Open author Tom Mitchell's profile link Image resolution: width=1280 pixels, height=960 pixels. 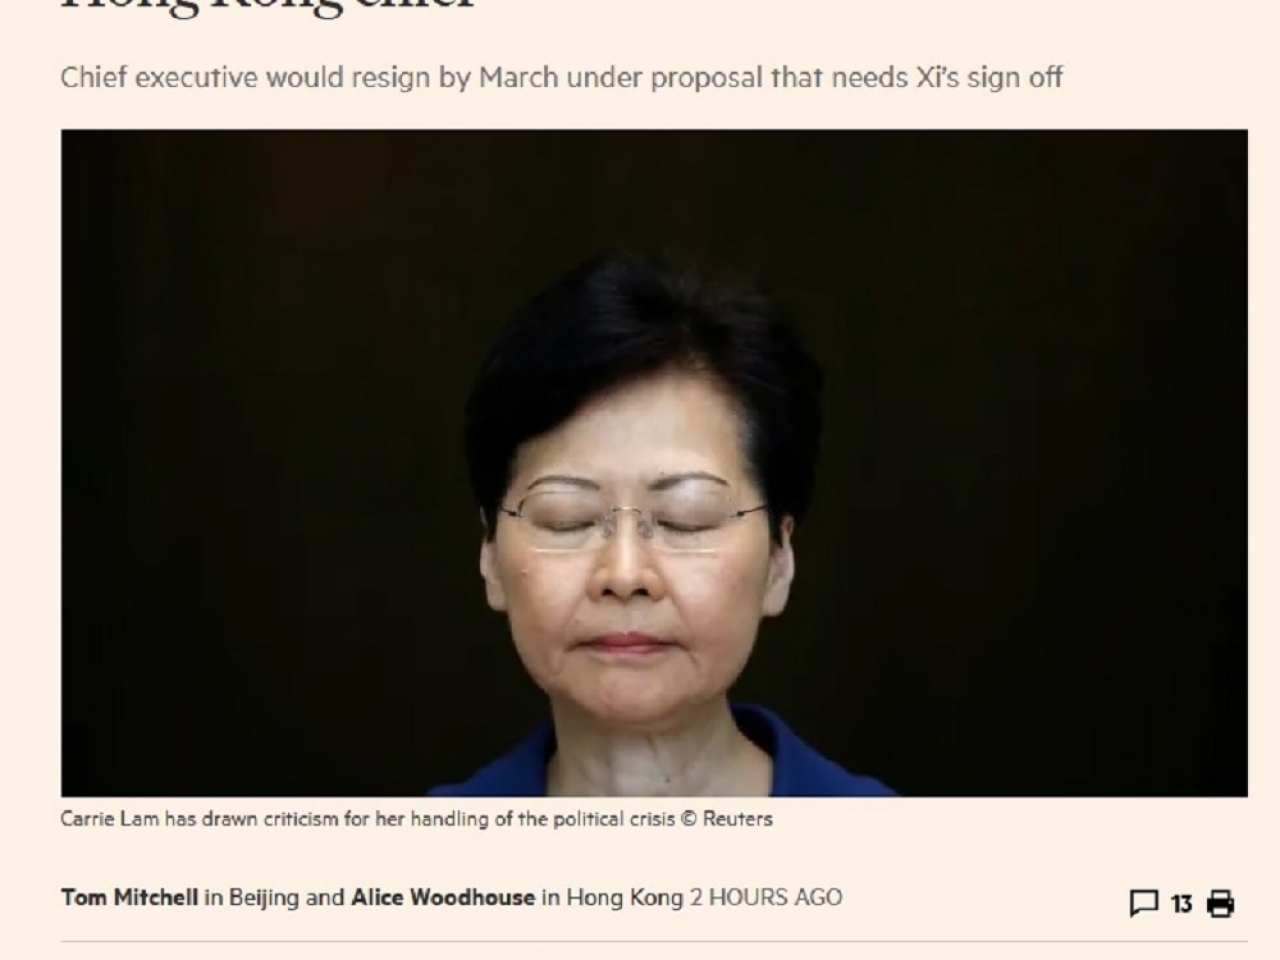coord(129,897)
